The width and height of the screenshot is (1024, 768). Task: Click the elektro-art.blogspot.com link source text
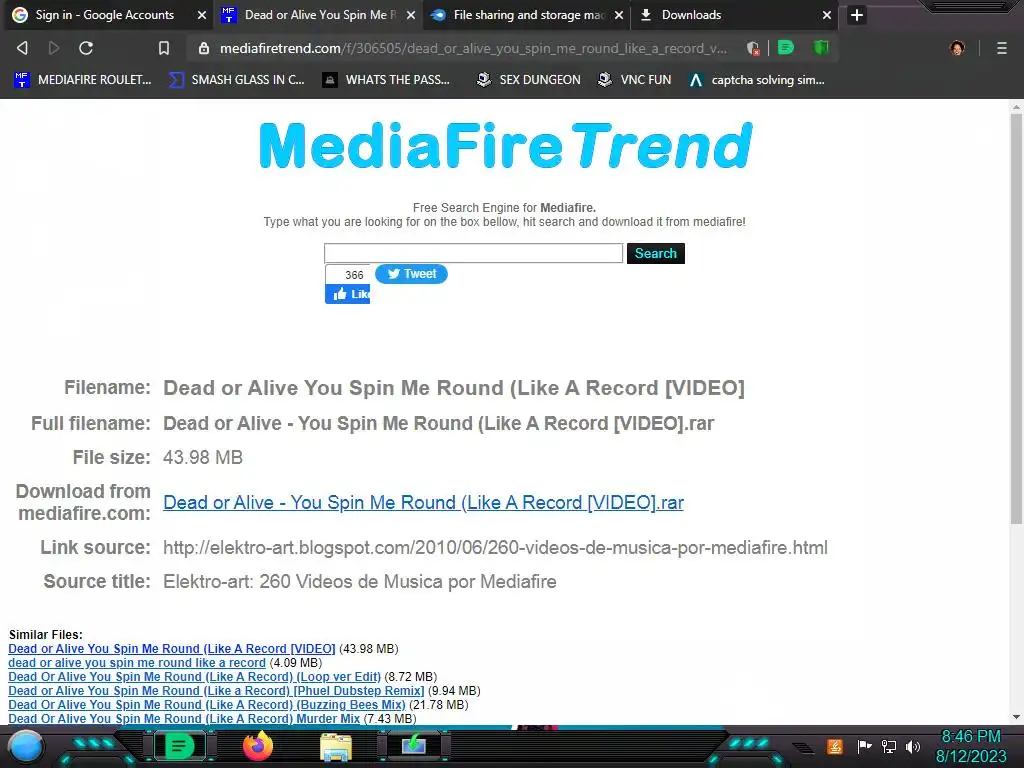click(x=495, y=547)
